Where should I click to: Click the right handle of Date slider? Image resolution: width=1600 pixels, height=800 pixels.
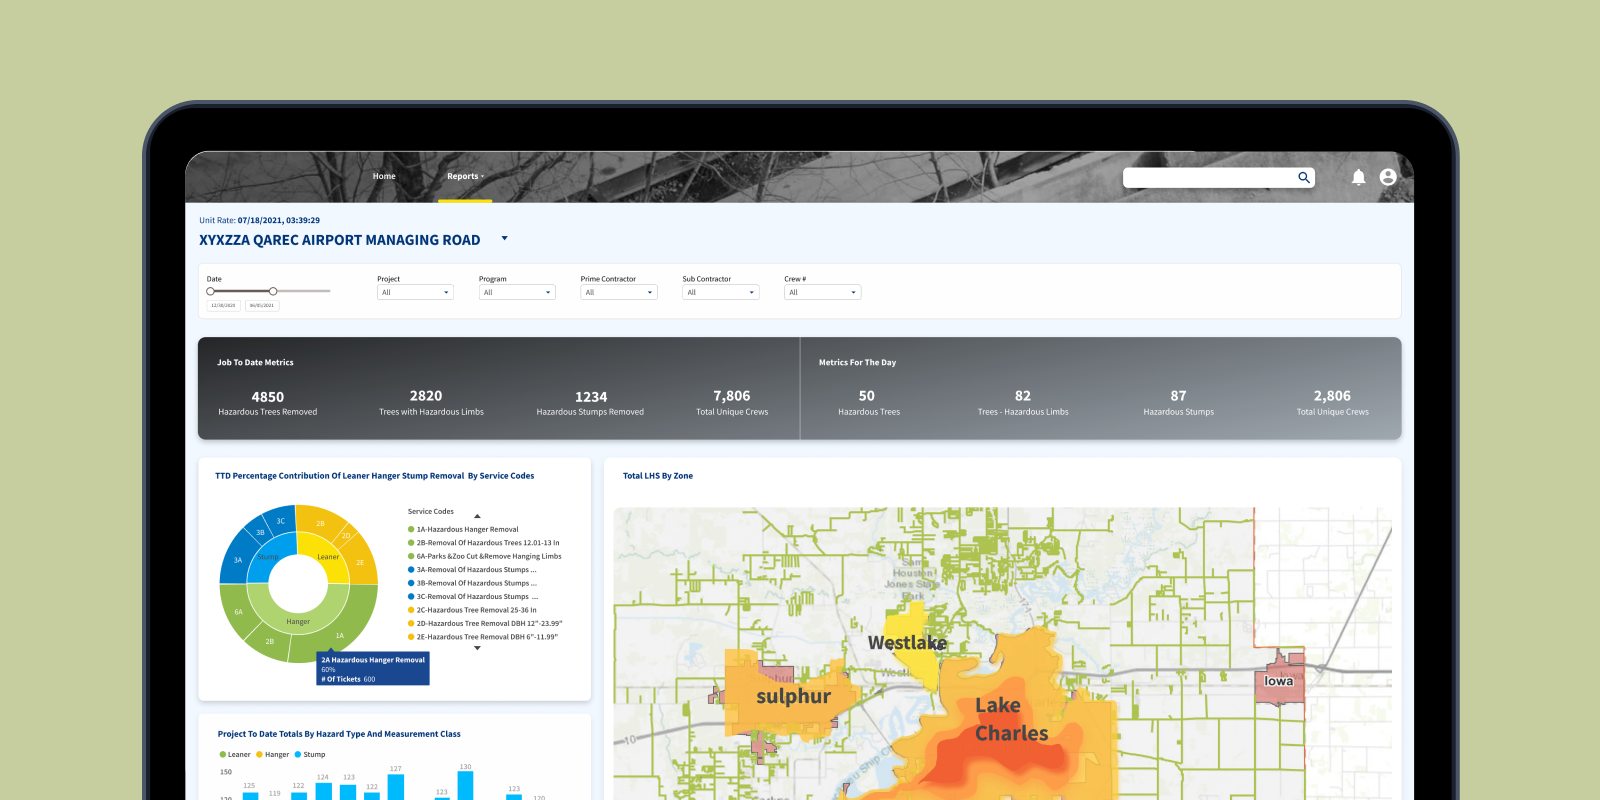273,291
